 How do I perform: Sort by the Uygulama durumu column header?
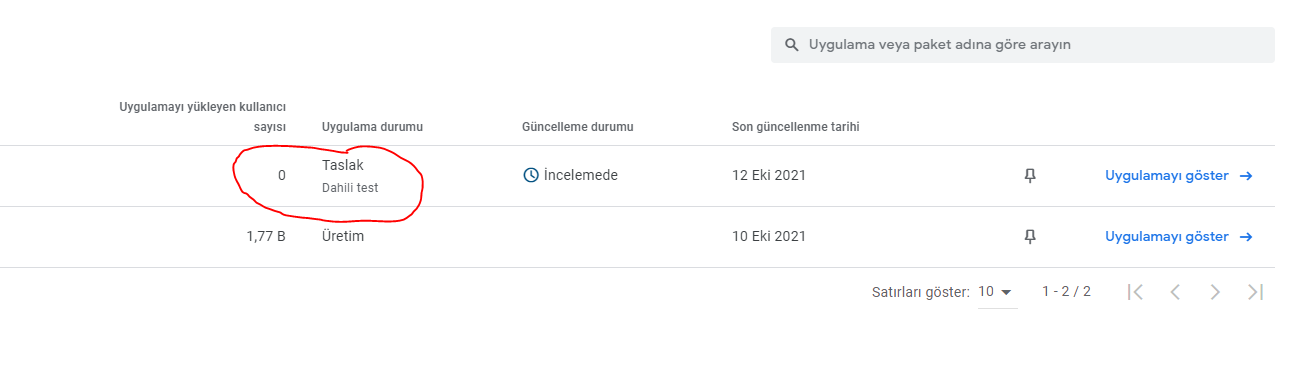click(372, 127)
